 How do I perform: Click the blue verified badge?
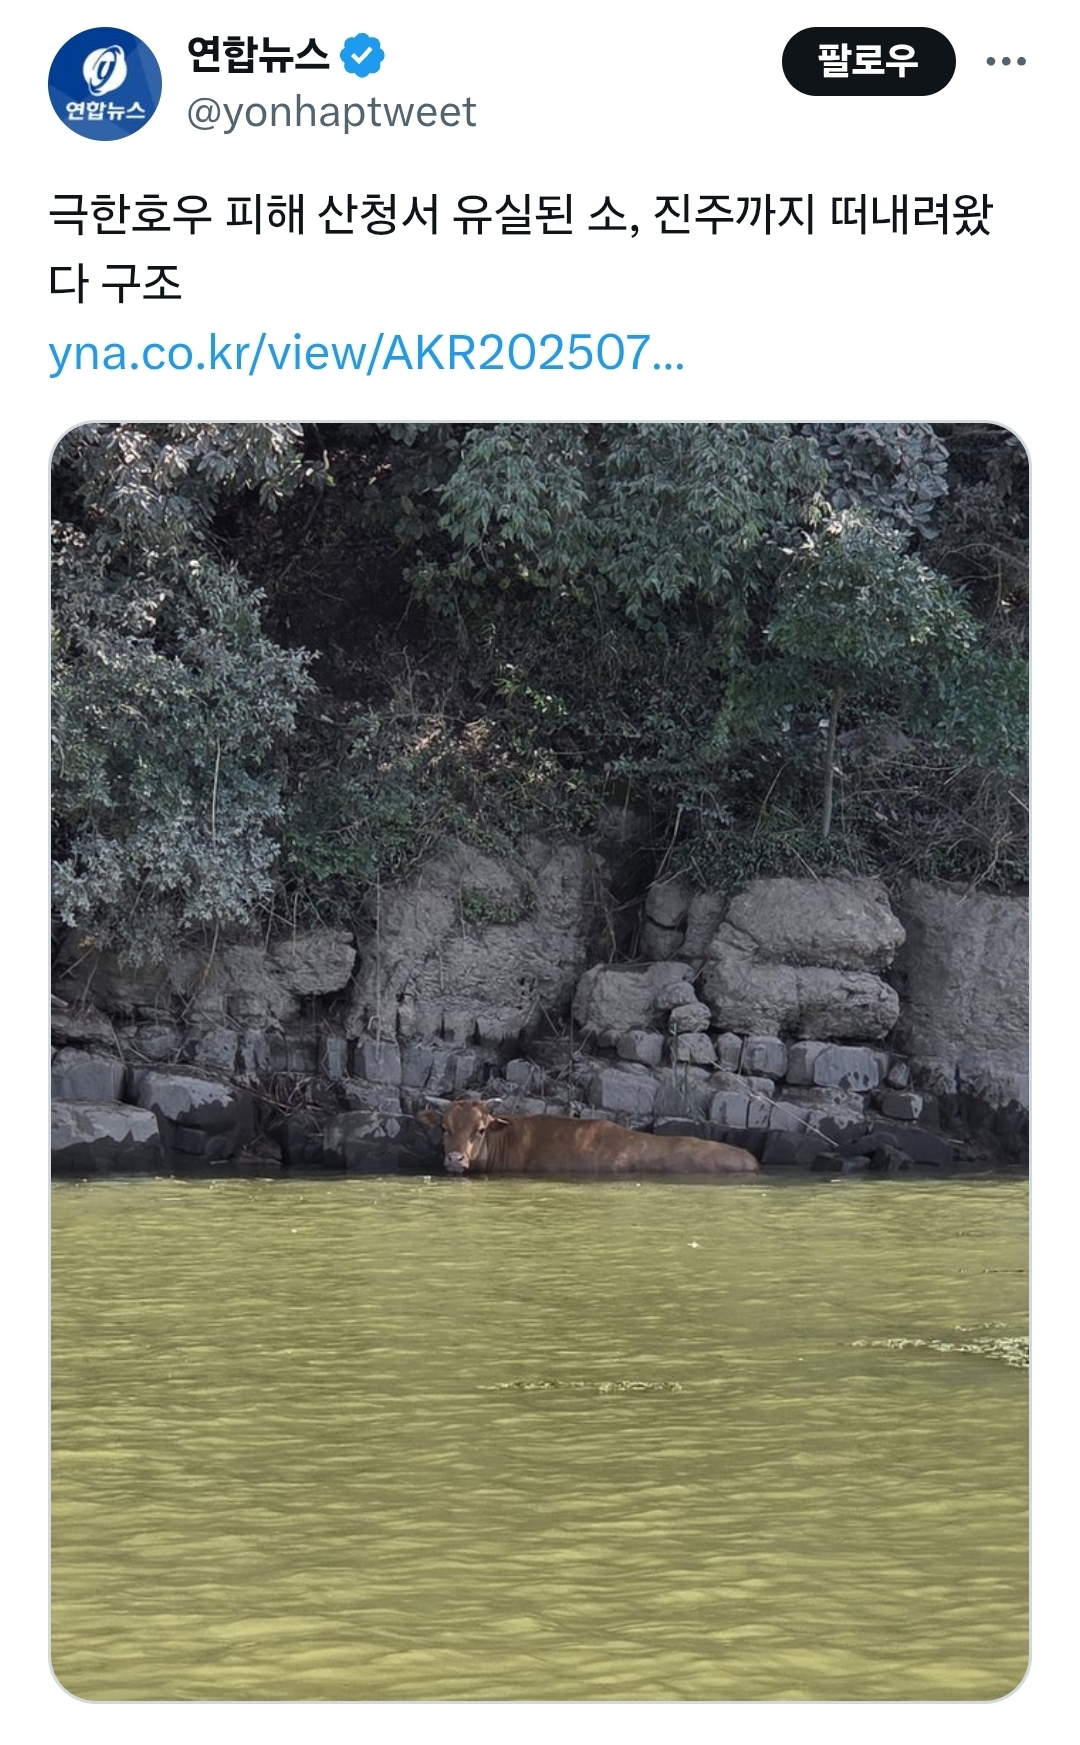coord(362,56)
